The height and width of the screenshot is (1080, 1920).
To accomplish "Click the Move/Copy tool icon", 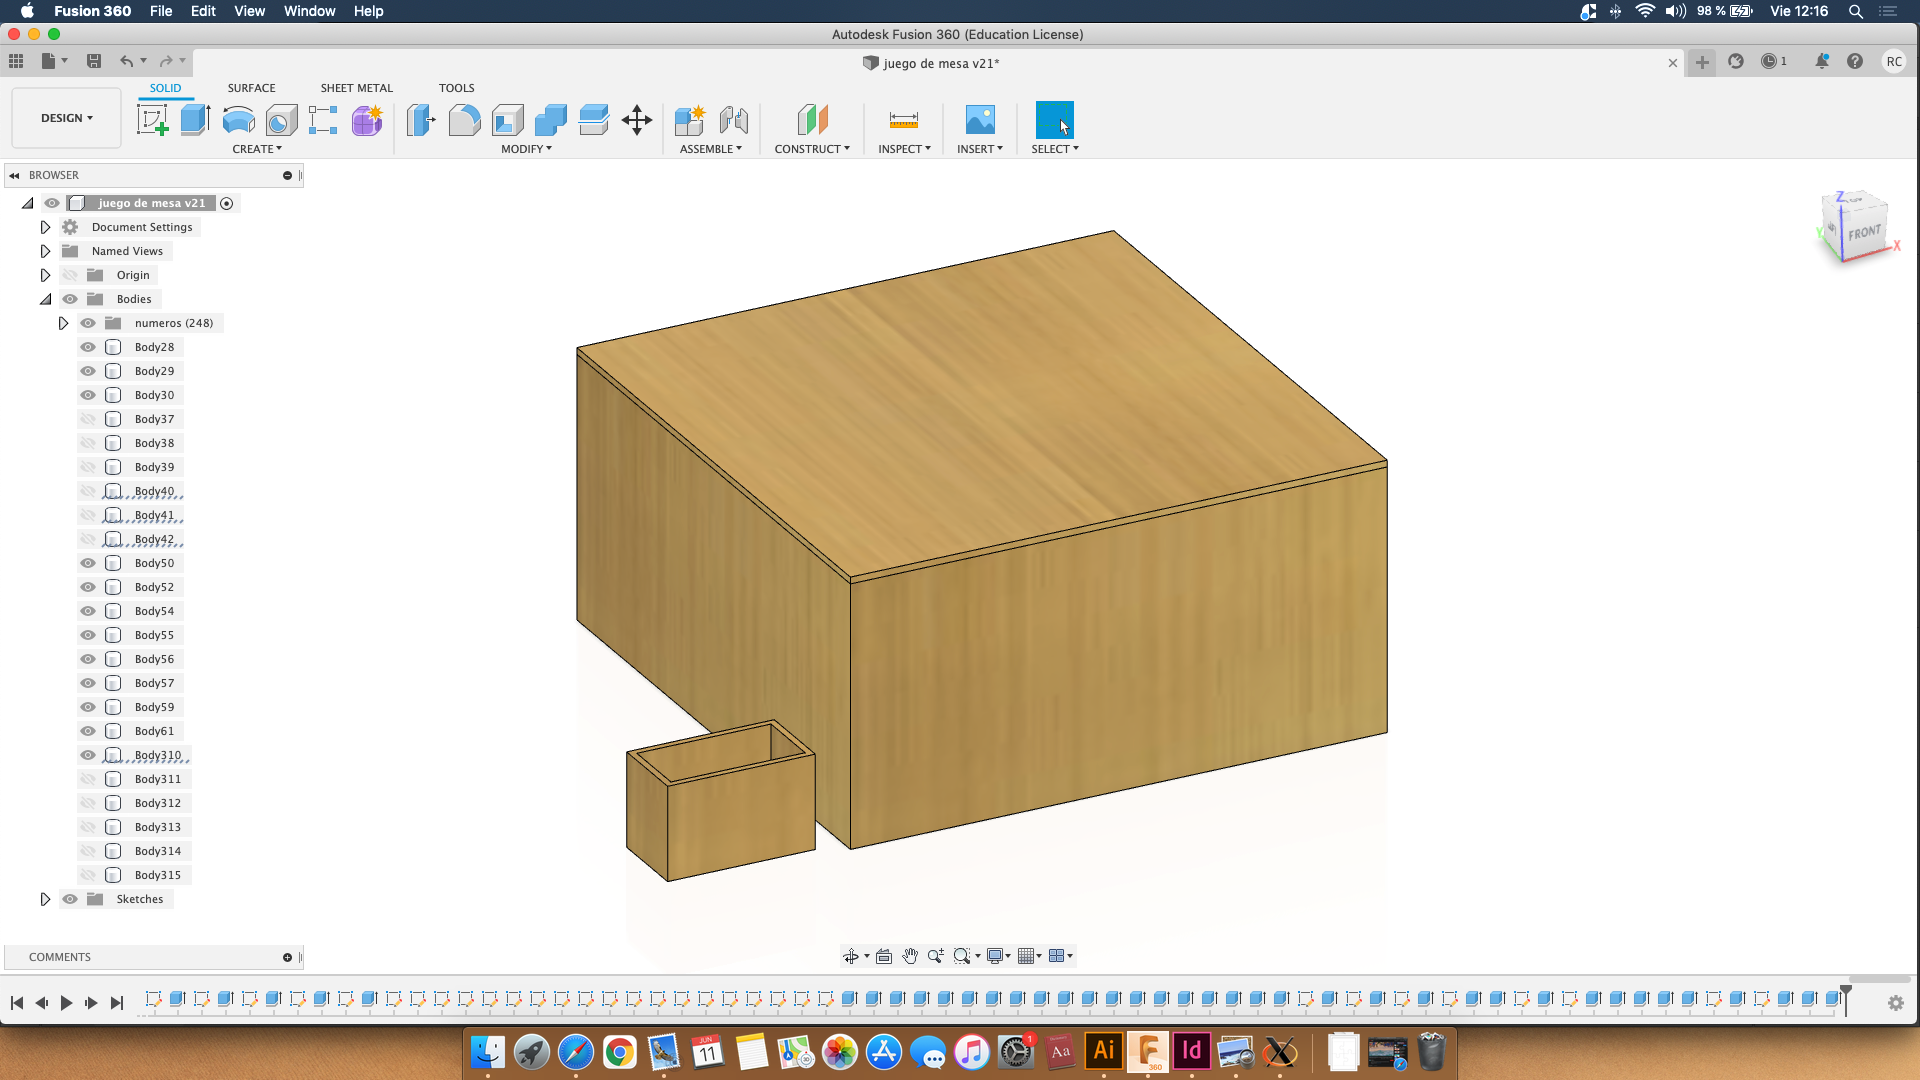I will tap(637, 120).
